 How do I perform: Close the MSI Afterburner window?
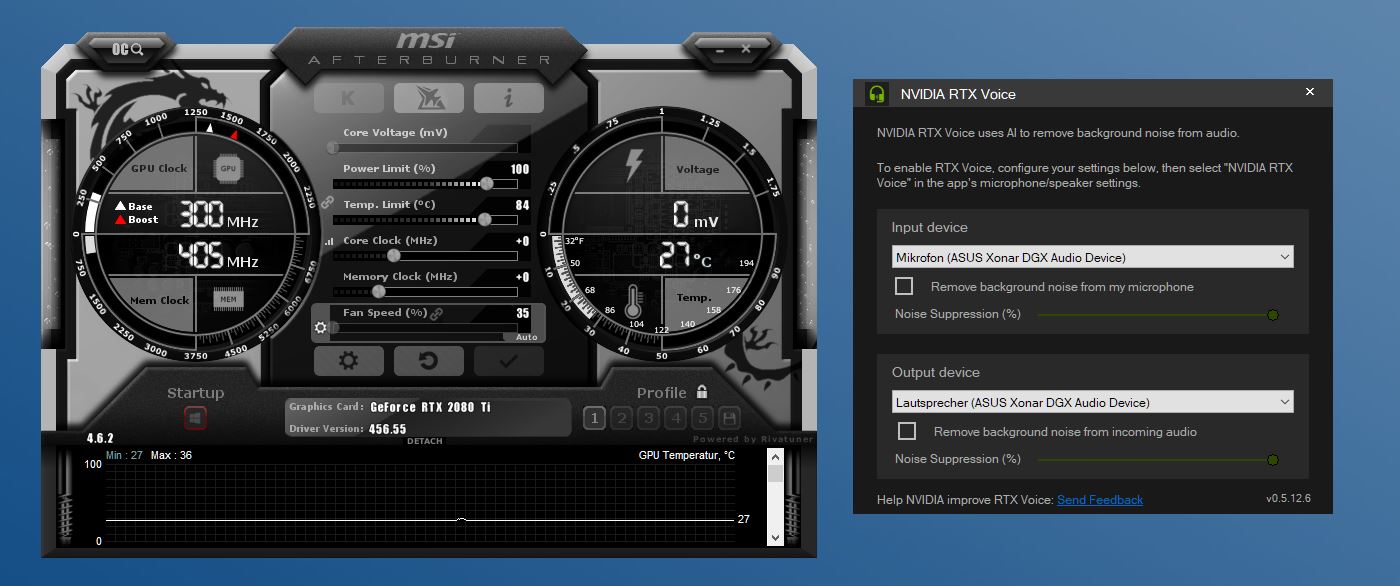[746, 47]
